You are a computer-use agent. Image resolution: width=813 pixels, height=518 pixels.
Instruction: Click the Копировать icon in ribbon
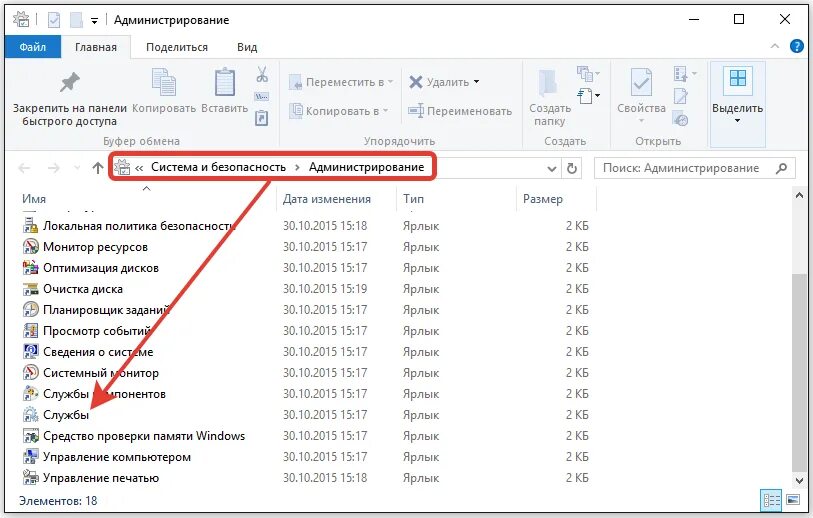click(x=164, y=82)
